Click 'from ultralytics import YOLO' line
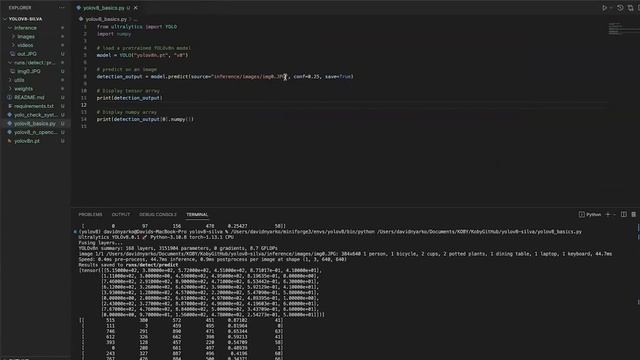This screenshot has width=640, height=360. pos(137,27)
